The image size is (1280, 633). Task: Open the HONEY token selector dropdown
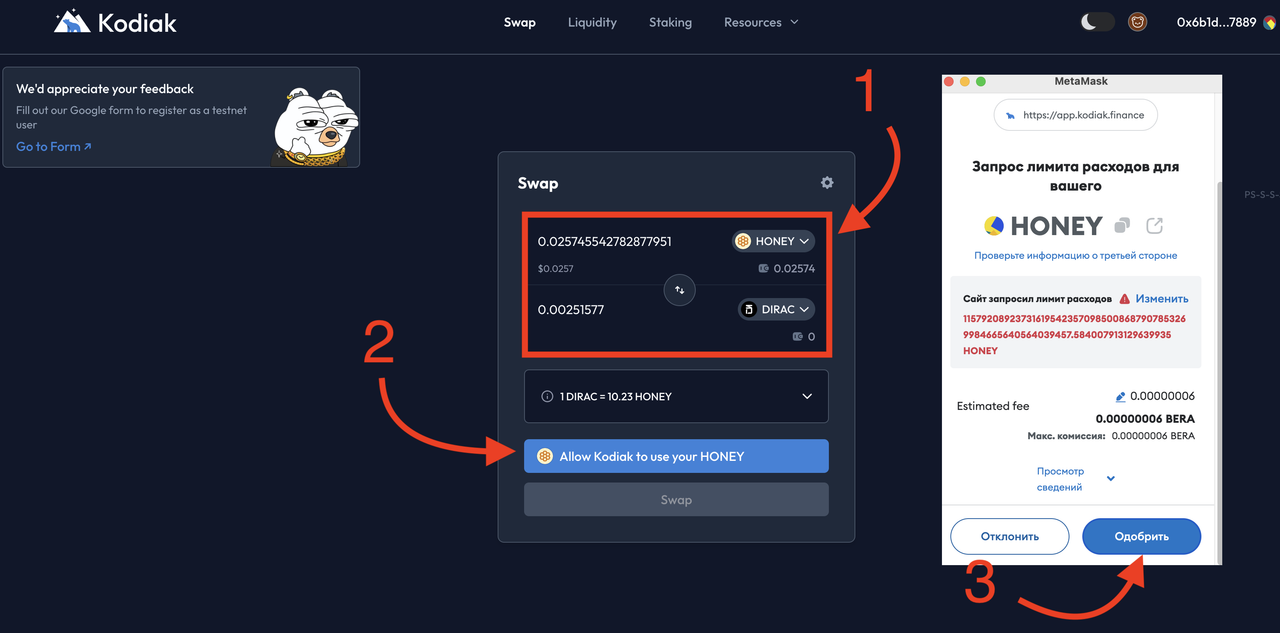point(773,241)
